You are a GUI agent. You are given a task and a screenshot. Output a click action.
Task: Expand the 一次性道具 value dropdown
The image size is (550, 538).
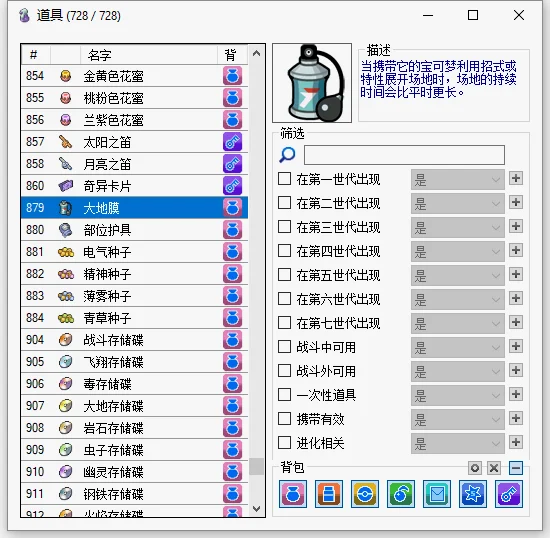click(x=458, y=395)
